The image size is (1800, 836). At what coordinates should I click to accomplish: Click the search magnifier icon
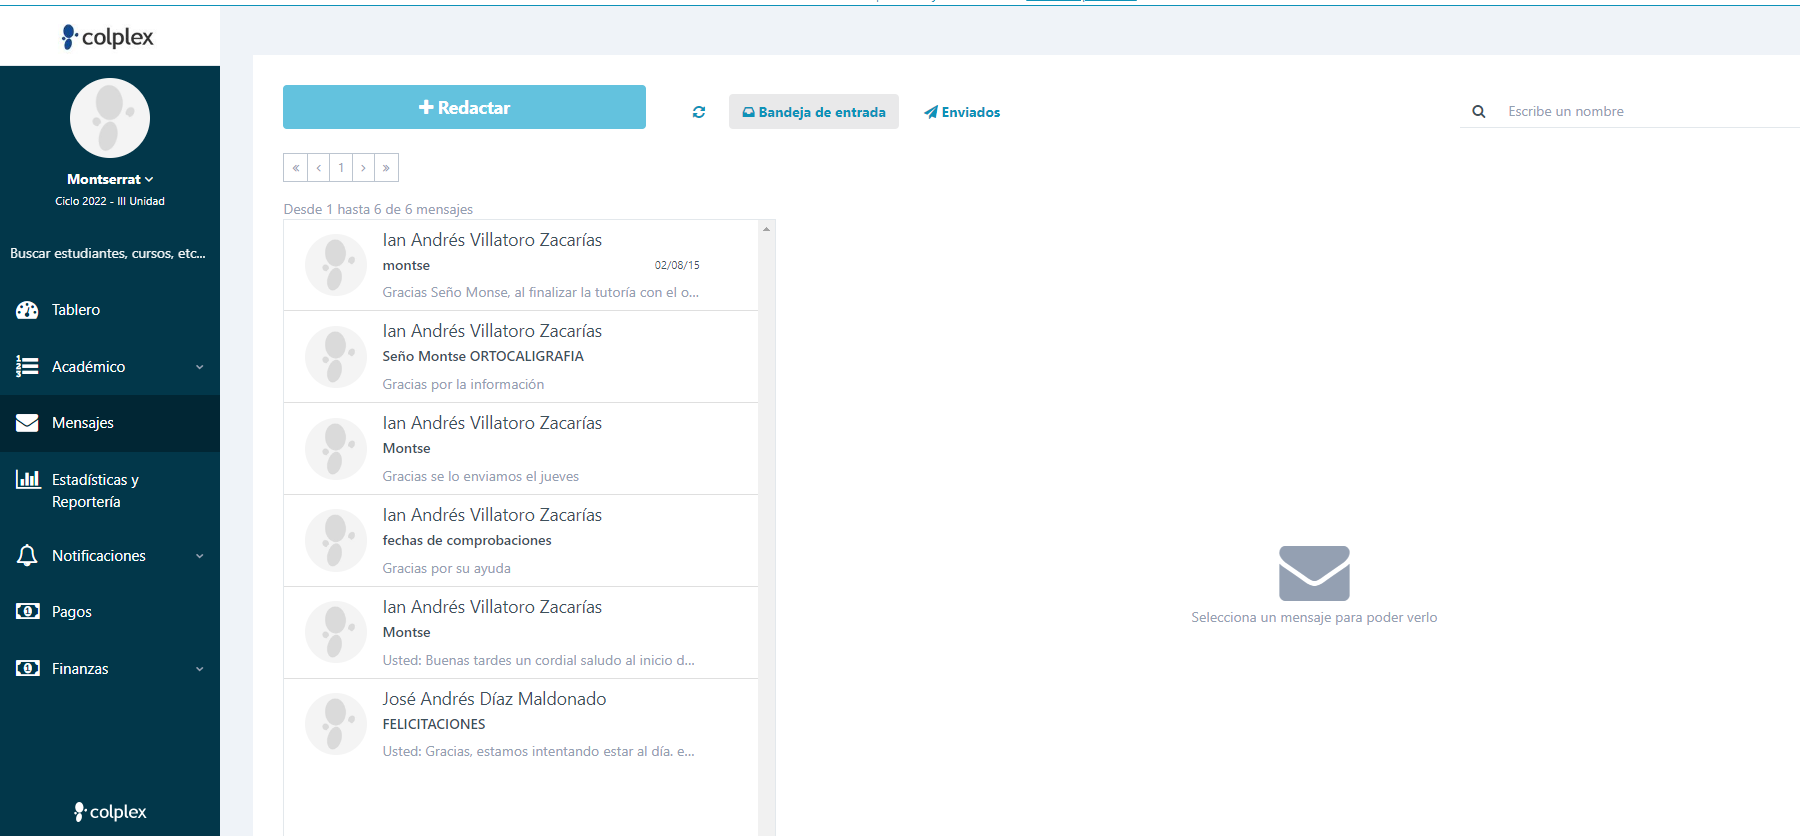[1479, 112]
